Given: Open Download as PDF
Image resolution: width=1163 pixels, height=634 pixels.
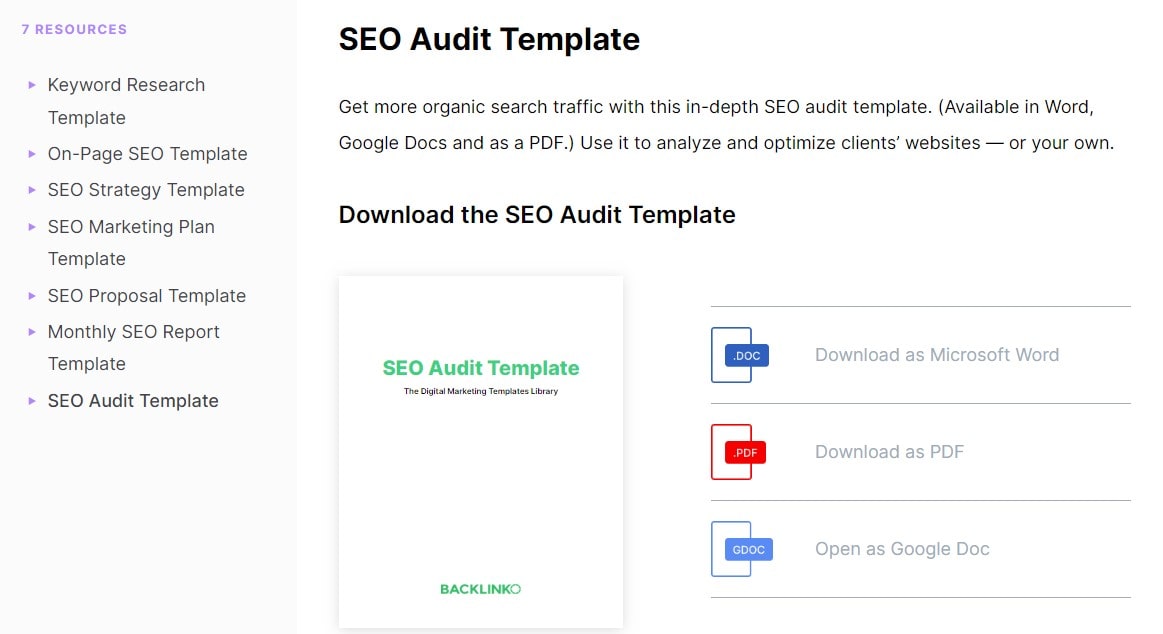Looking at the screenshot, I should pyautogui.click(x=889, y=452).
